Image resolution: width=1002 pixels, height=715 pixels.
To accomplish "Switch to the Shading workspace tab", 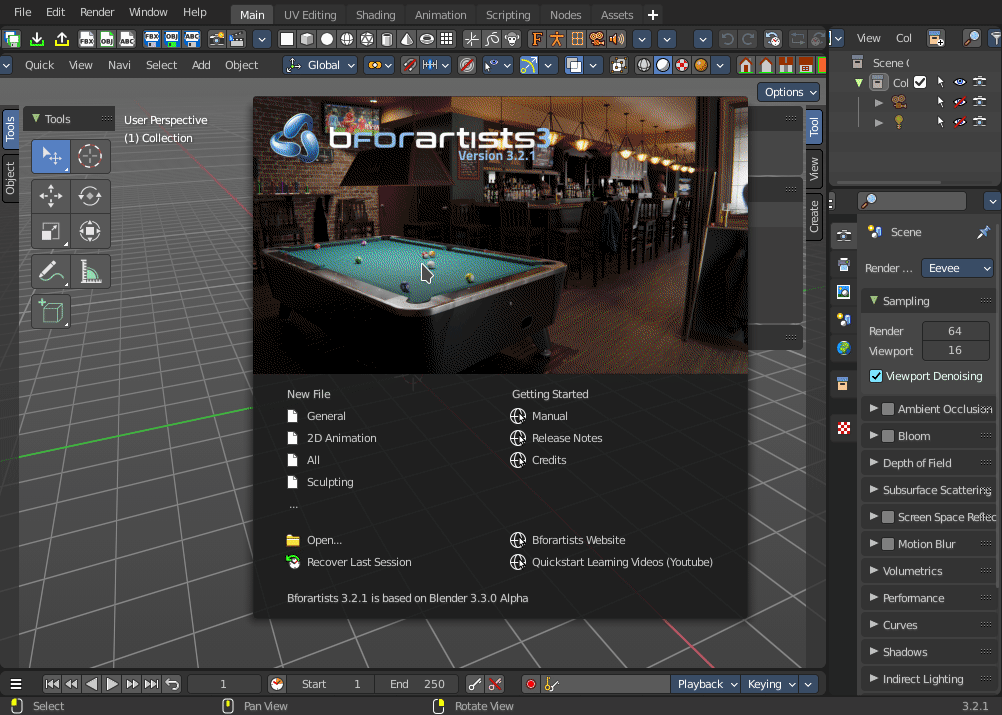I will click(376, 15).
